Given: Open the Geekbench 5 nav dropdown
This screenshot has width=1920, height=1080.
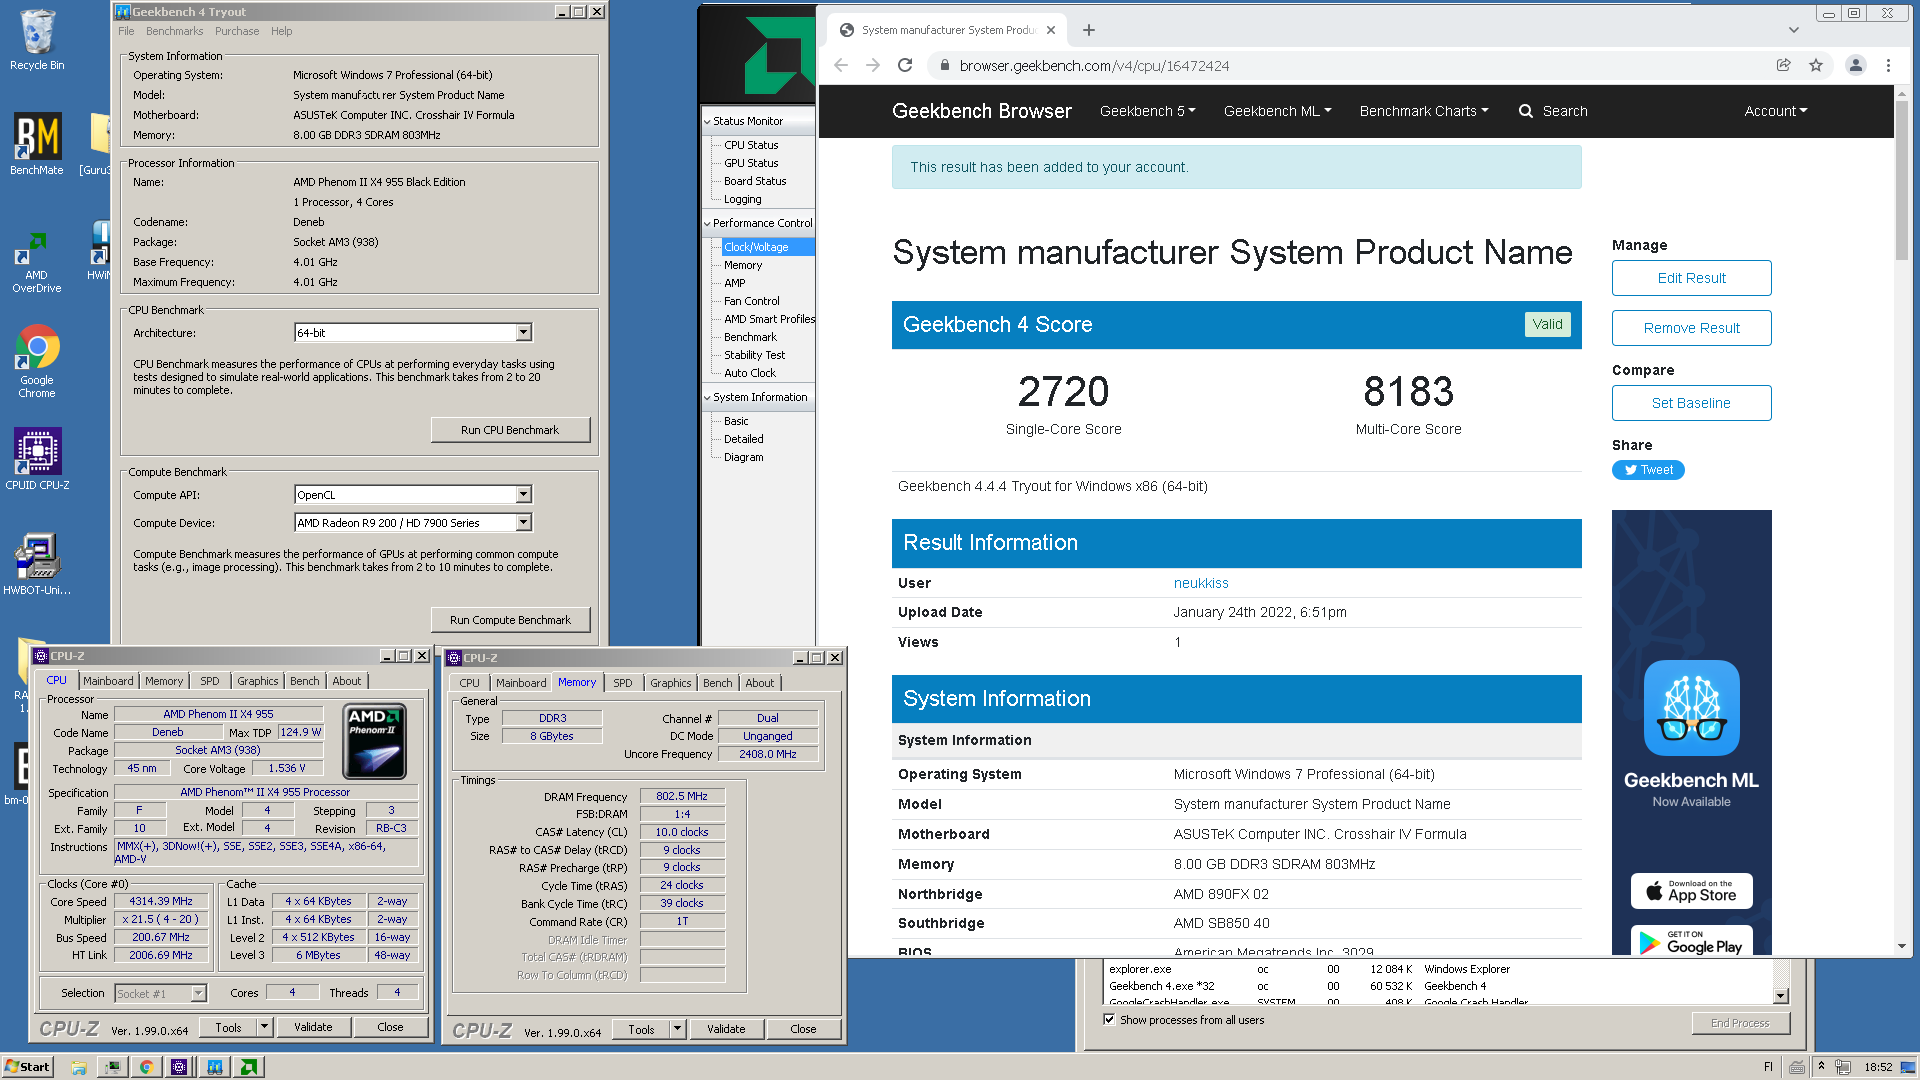Looking at the screenshot, I should coord(1148,111).
